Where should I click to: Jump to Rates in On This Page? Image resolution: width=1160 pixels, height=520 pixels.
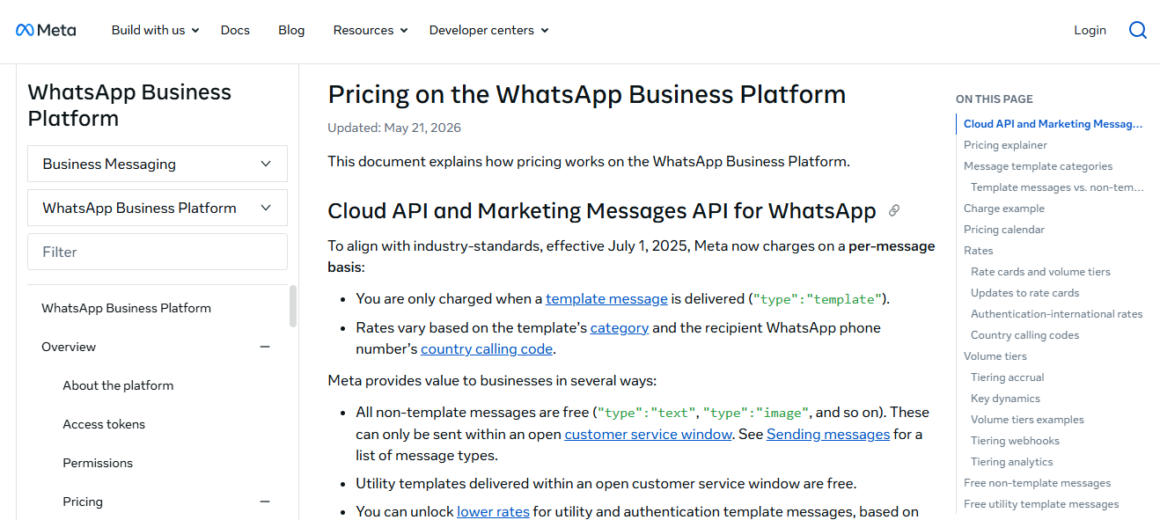[x=979, y=251]
